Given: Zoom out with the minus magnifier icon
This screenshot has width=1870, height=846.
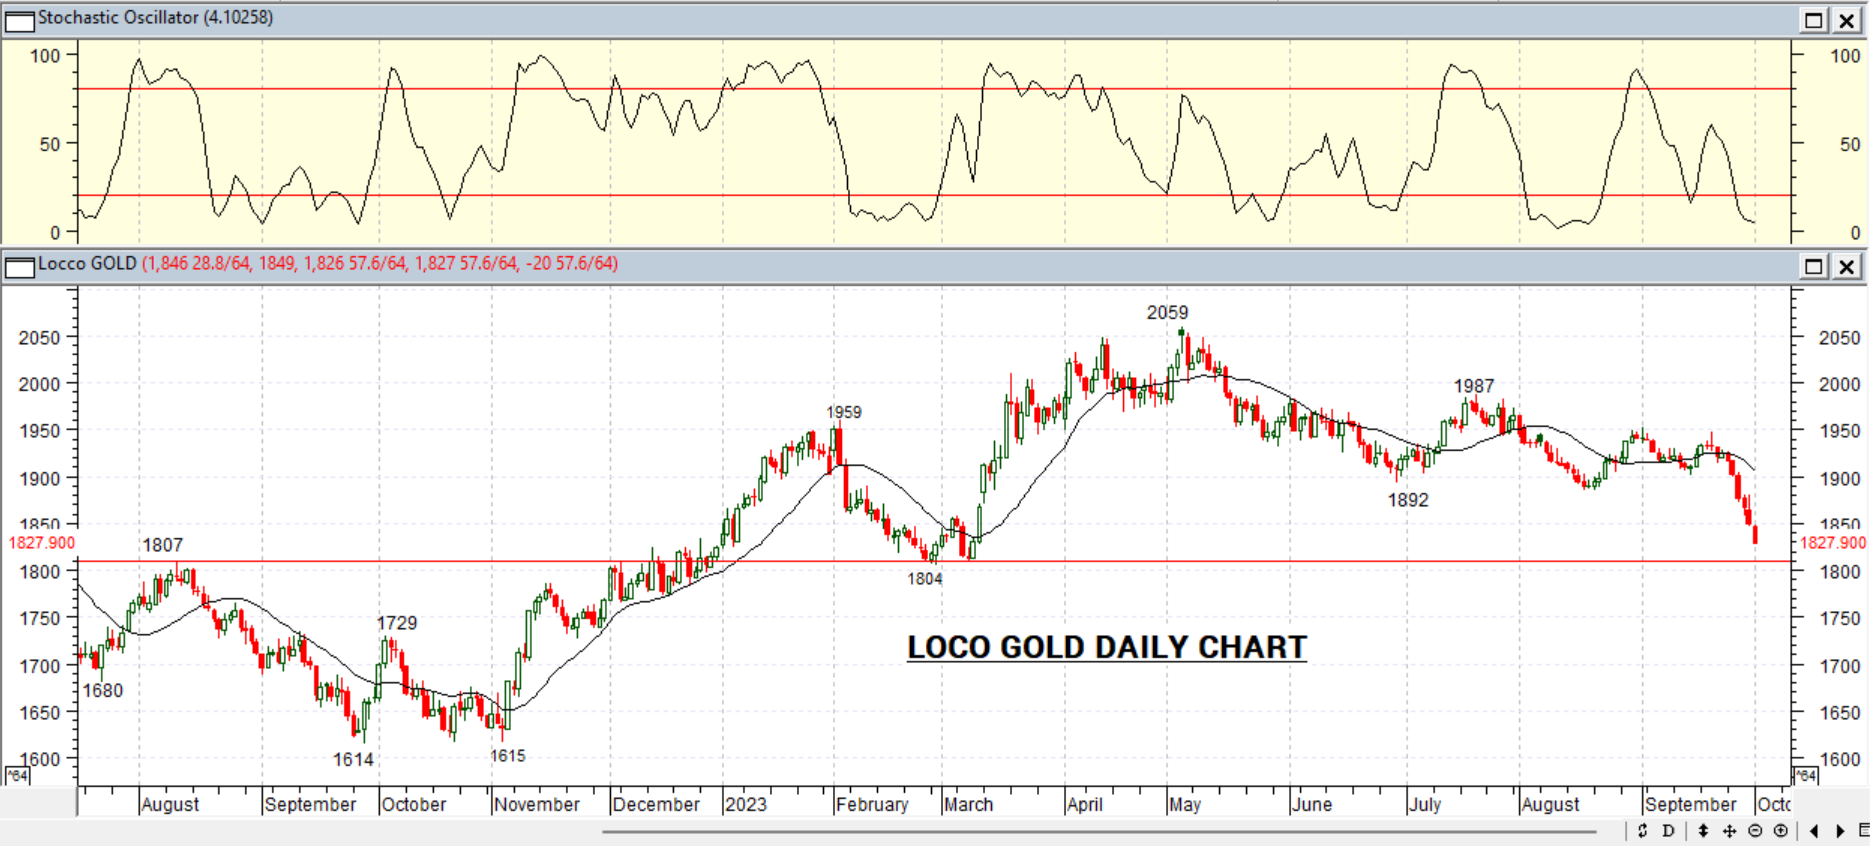Looking at the screenshot, I should click(1755, 831).
